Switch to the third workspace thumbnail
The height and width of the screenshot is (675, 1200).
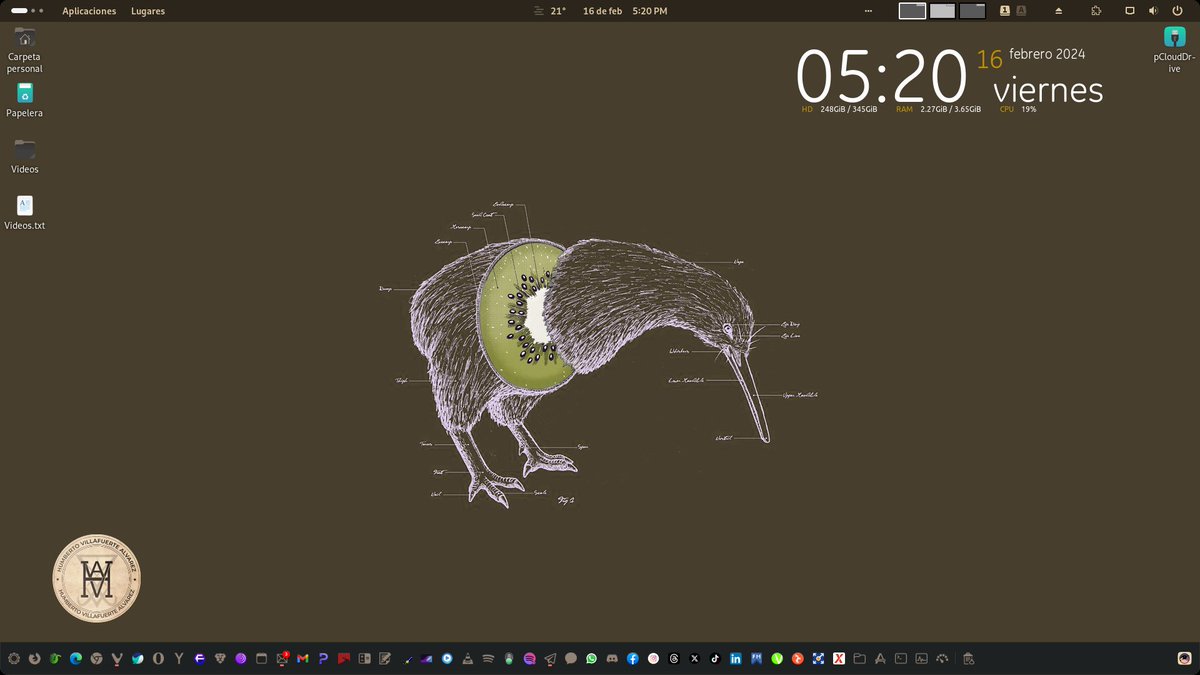[x=973, y=11]
